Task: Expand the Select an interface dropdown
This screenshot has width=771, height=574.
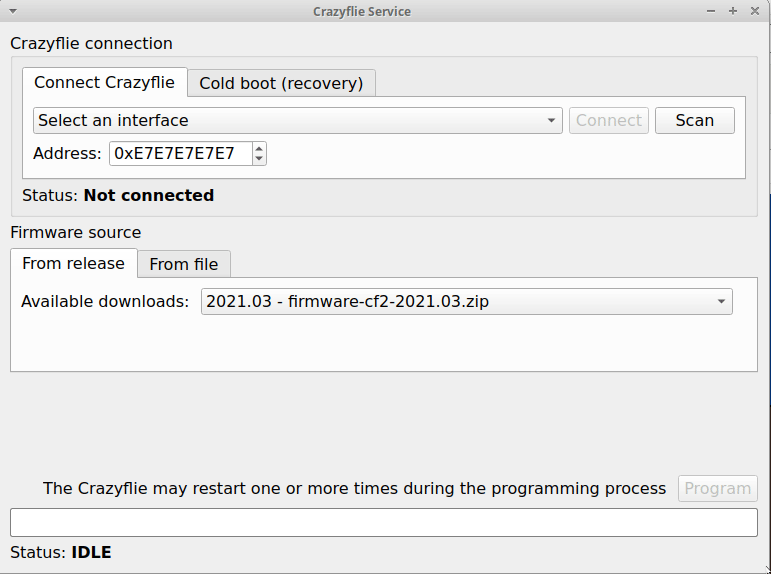Action: 297,121
